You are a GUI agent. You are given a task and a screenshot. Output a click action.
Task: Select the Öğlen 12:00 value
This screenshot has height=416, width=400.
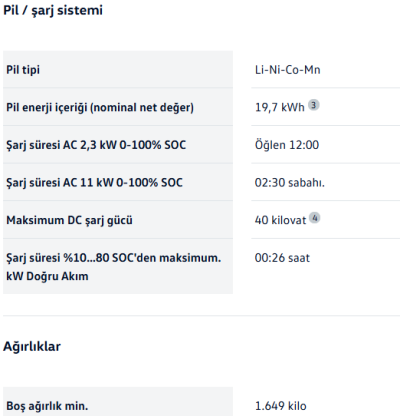click(287, 145)
